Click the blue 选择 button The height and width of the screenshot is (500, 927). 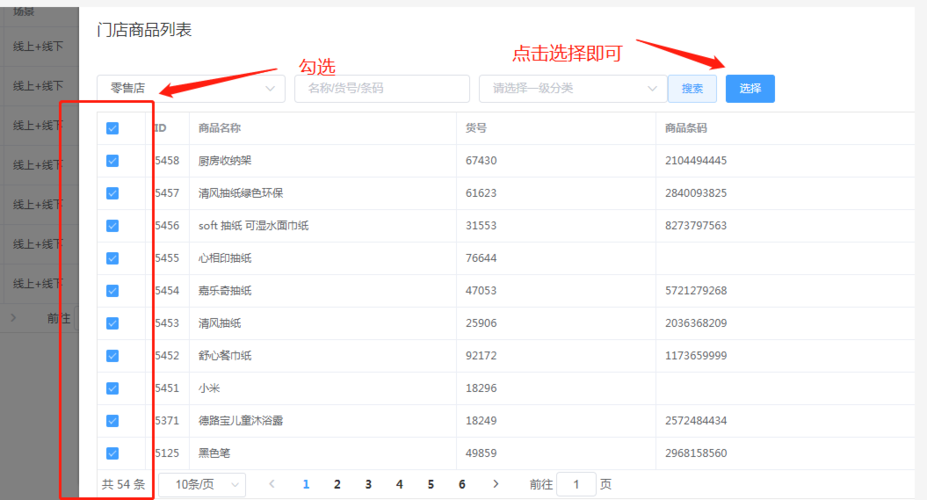750,89
